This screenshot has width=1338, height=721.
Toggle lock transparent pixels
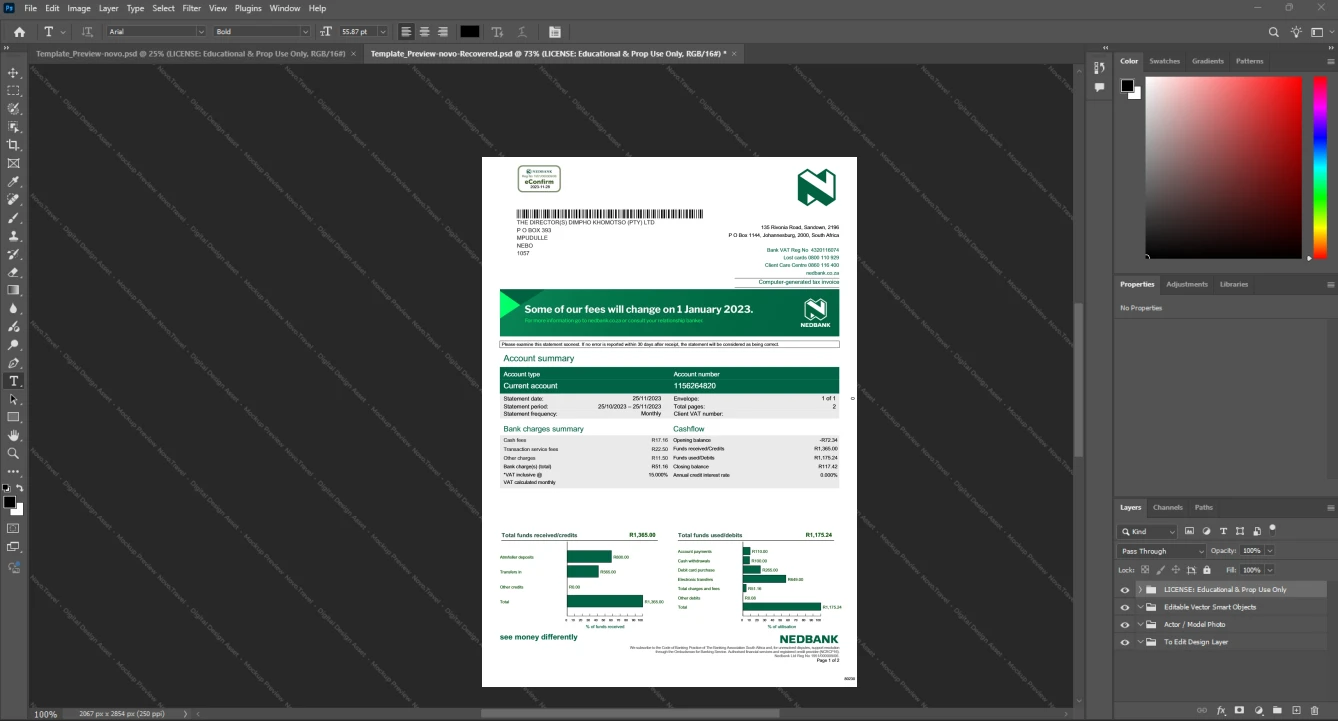coord(1145,570)
